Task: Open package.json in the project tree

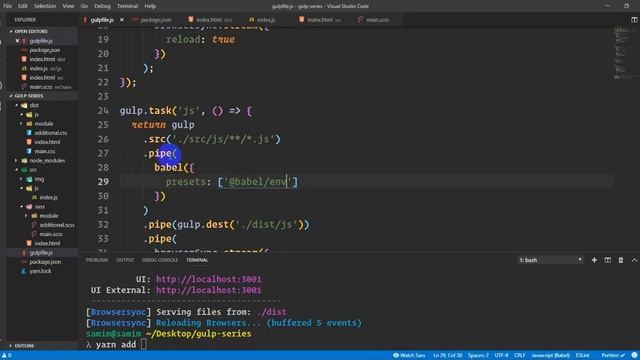Action: pyautogui.click(x=45, y=262)
